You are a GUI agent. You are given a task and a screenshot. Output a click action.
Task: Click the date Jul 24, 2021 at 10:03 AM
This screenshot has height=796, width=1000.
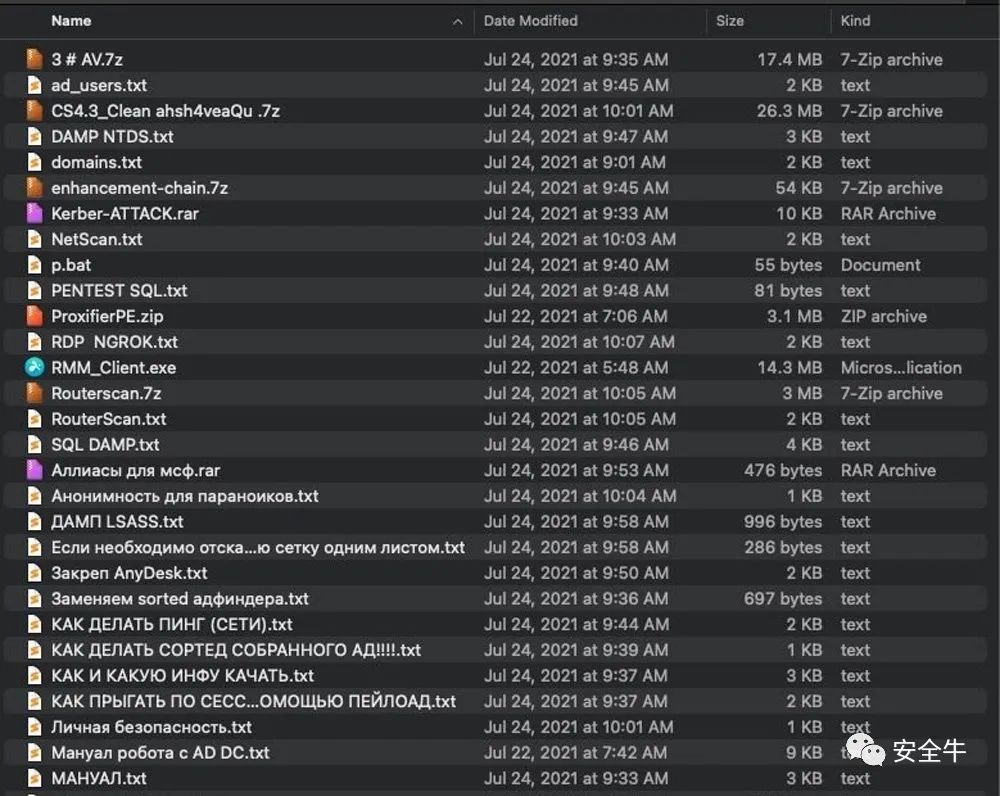[580, 239]
